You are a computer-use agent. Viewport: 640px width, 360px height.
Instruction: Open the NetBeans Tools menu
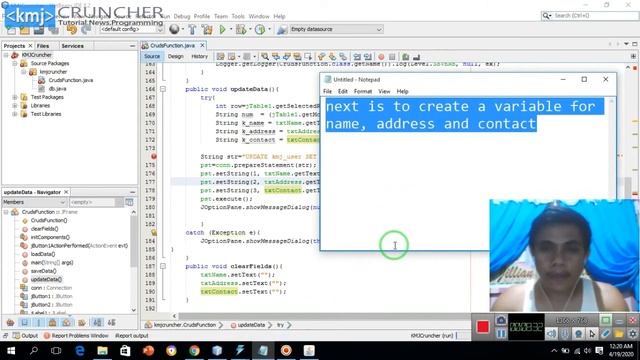pos(238,16)
